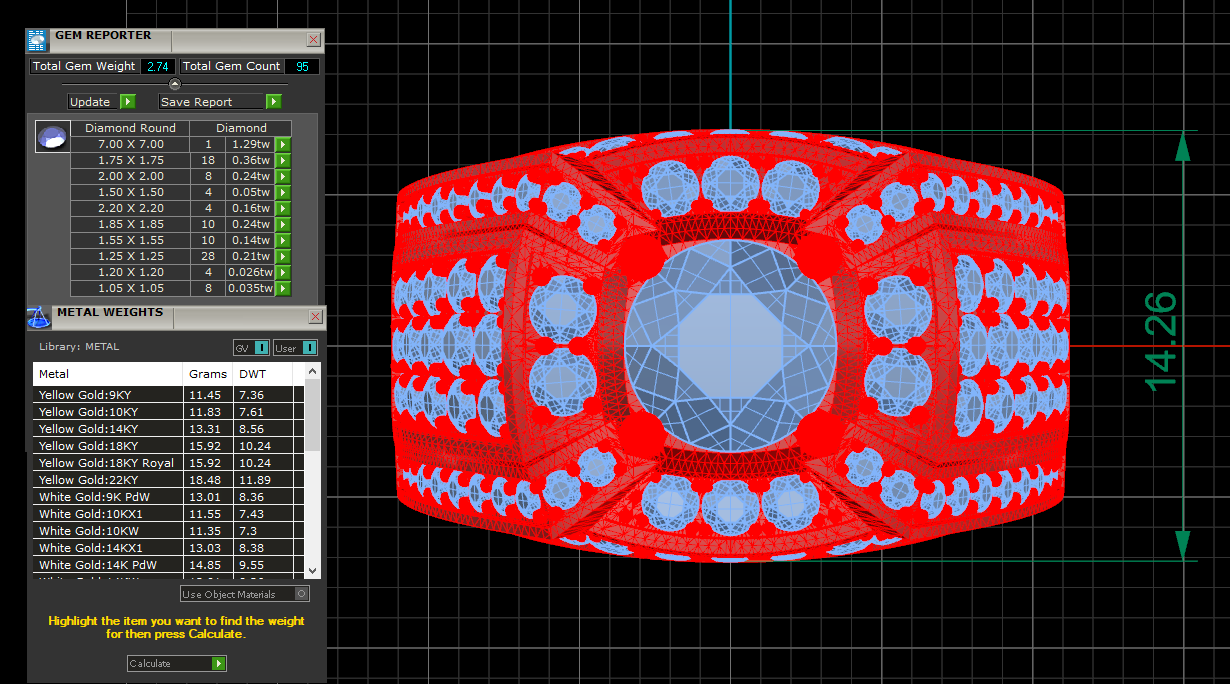Viewport: 1230px width, 684px height.
Task: Click the Metal Weights scale icon
Action: pos(37,317)
